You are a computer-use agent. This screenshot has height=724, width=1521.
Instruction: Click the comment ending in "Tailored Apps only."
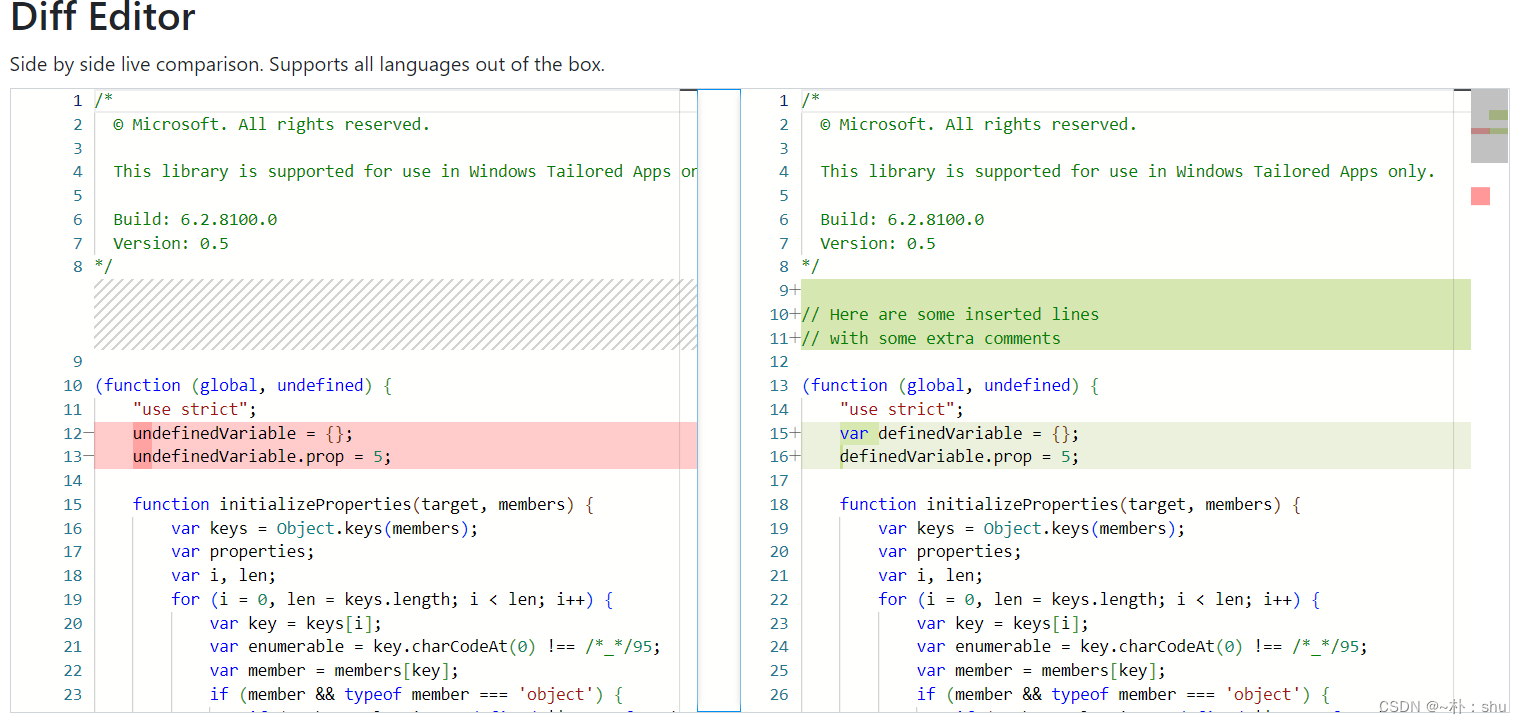pyautogui.click(x=1128, y=172)
